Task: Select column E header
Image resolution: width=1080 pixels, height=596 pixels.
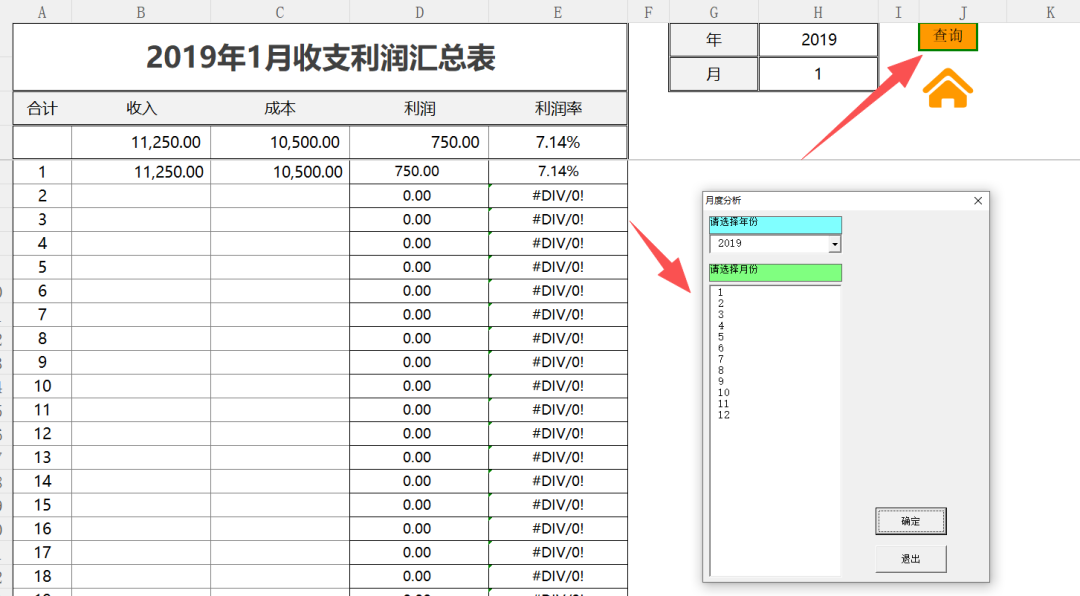Action: coord(557,12)
